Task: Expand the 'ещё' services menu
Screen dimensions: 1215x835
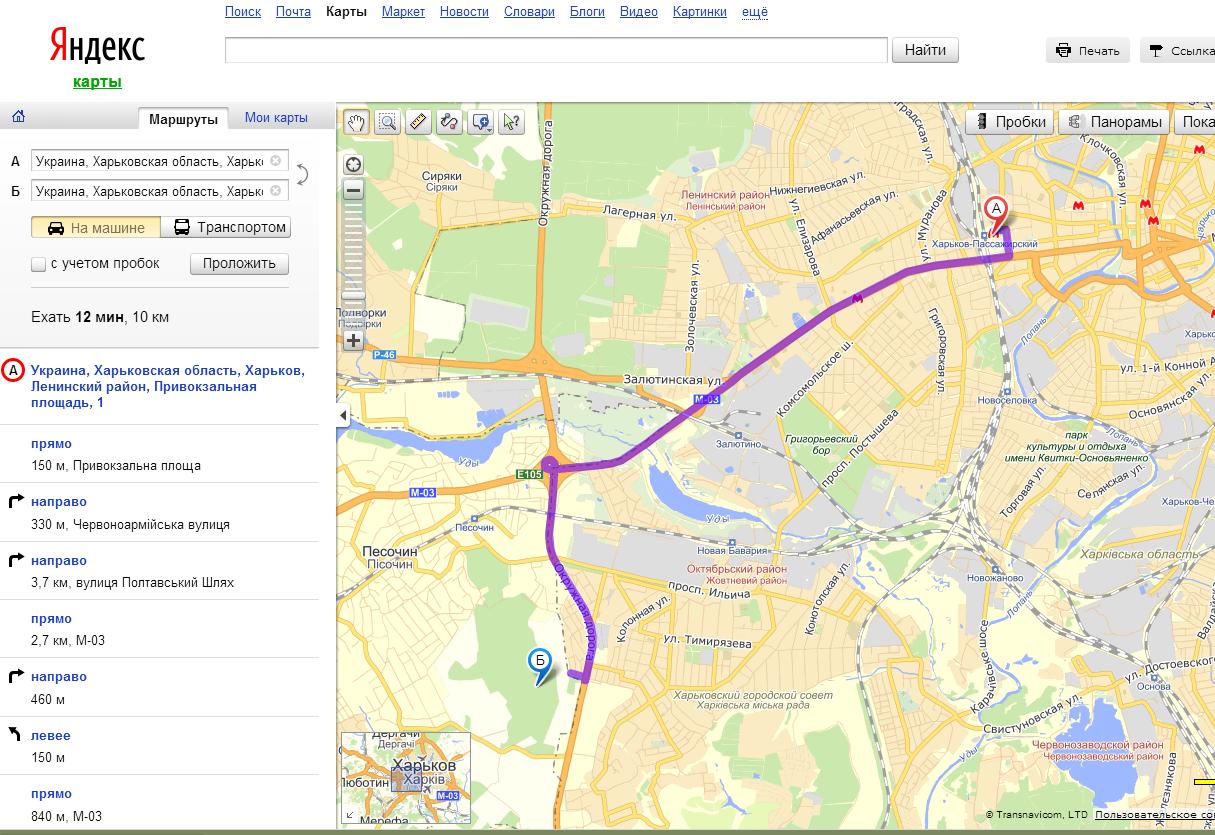Action: [755, 12]
